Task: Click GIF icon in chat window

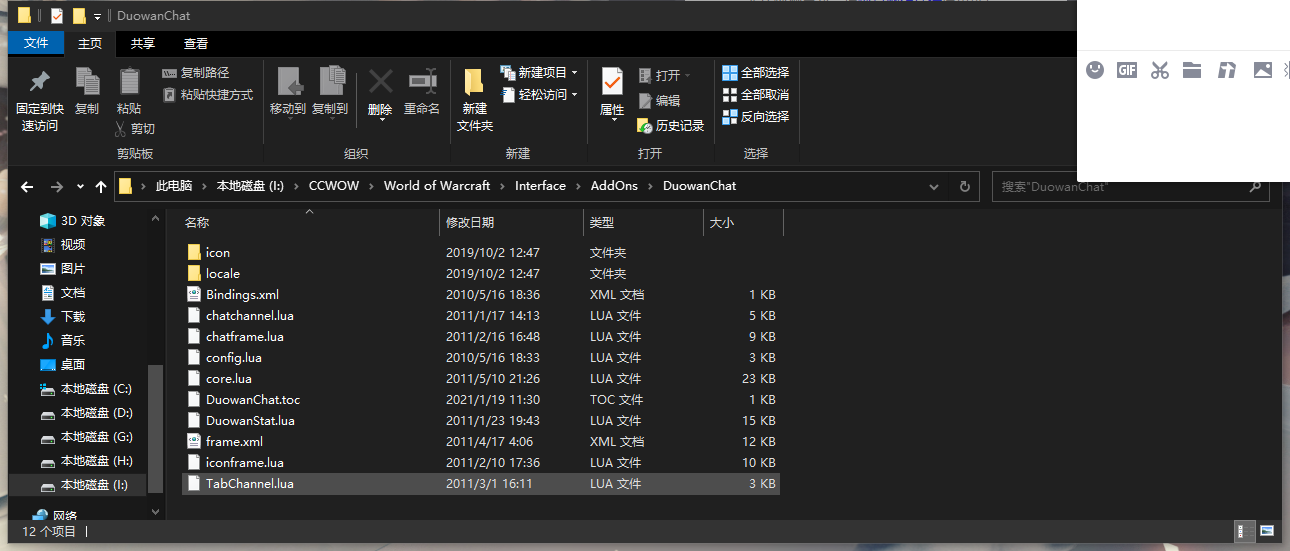Action: (1127, 70)
